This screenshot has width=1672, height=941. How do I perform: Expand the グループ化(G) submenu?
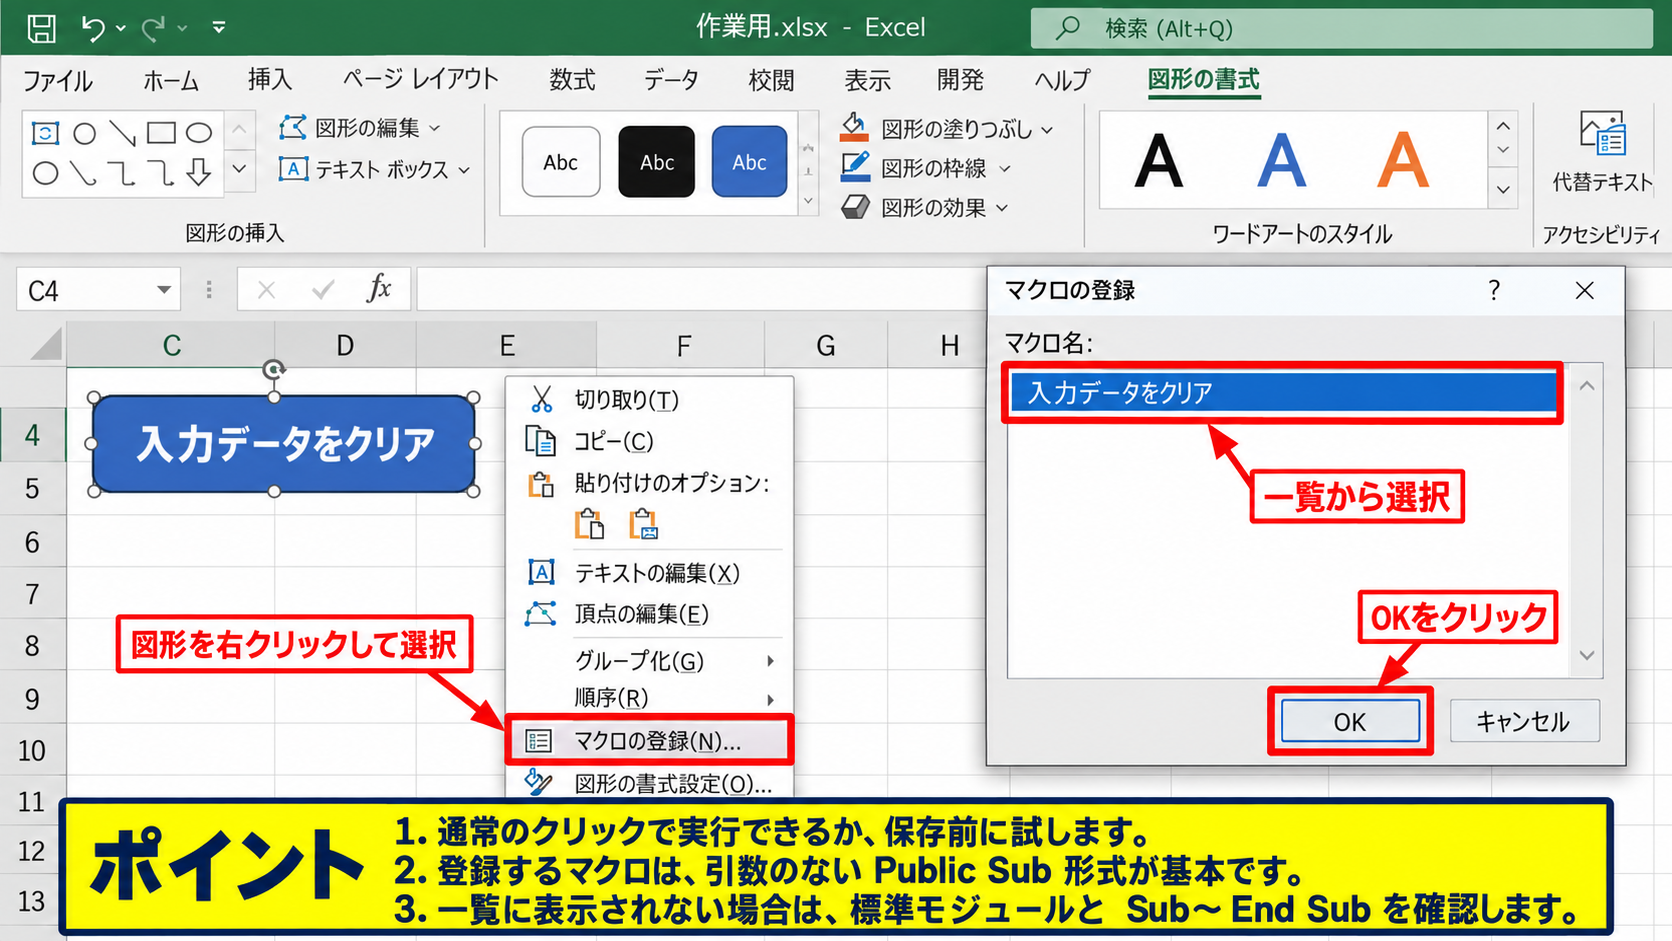[x=650, y=661]
